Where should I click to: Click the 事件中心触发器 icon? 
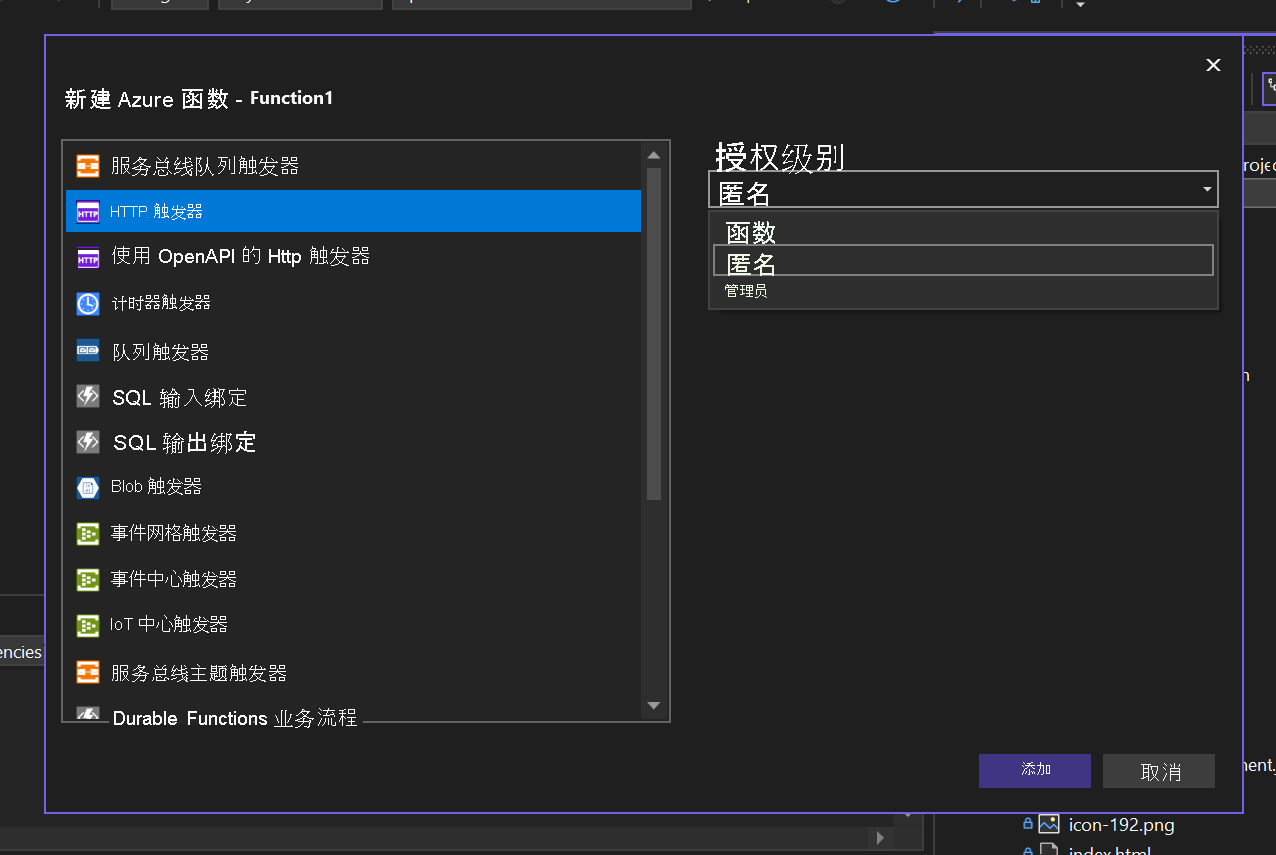tap(88, 580)
